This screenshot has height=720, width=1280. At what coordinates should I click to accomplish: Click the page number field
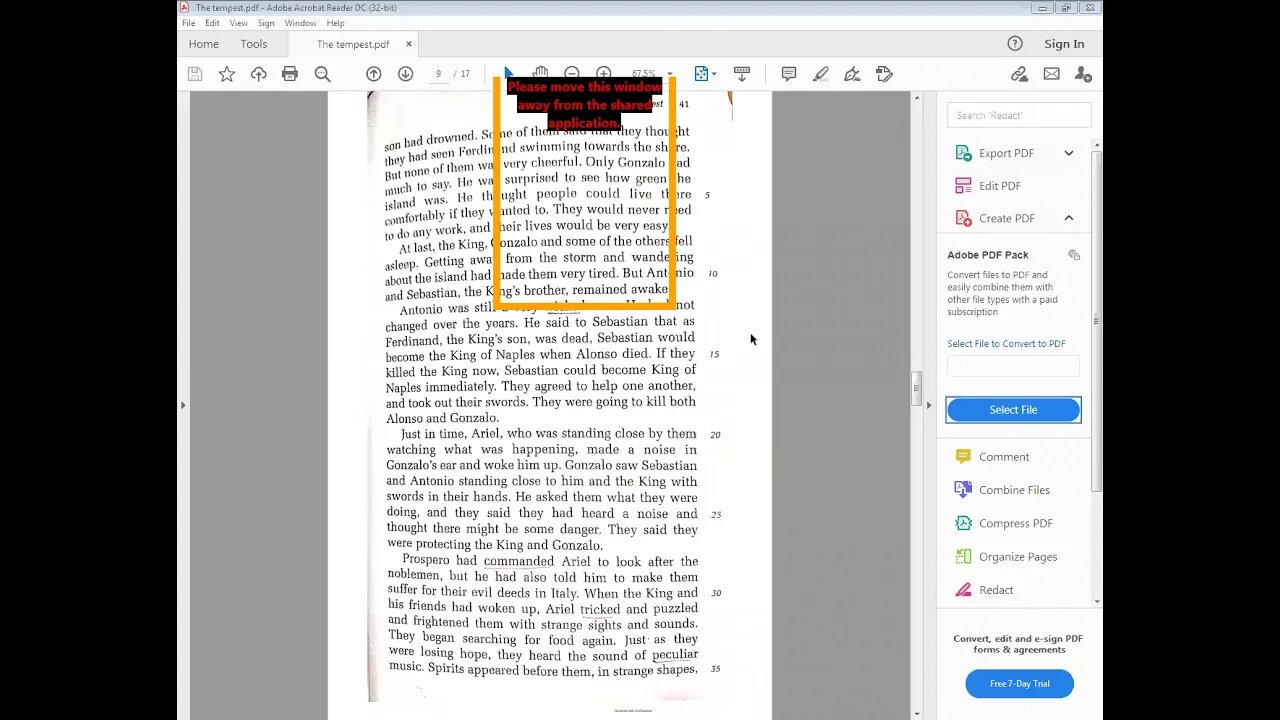(438, 74)
